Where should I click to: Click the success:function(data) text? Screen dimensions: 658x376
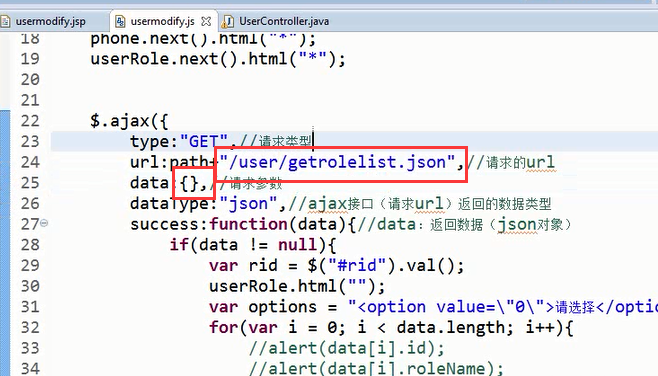pyautogui.click(x=243, y=224)
